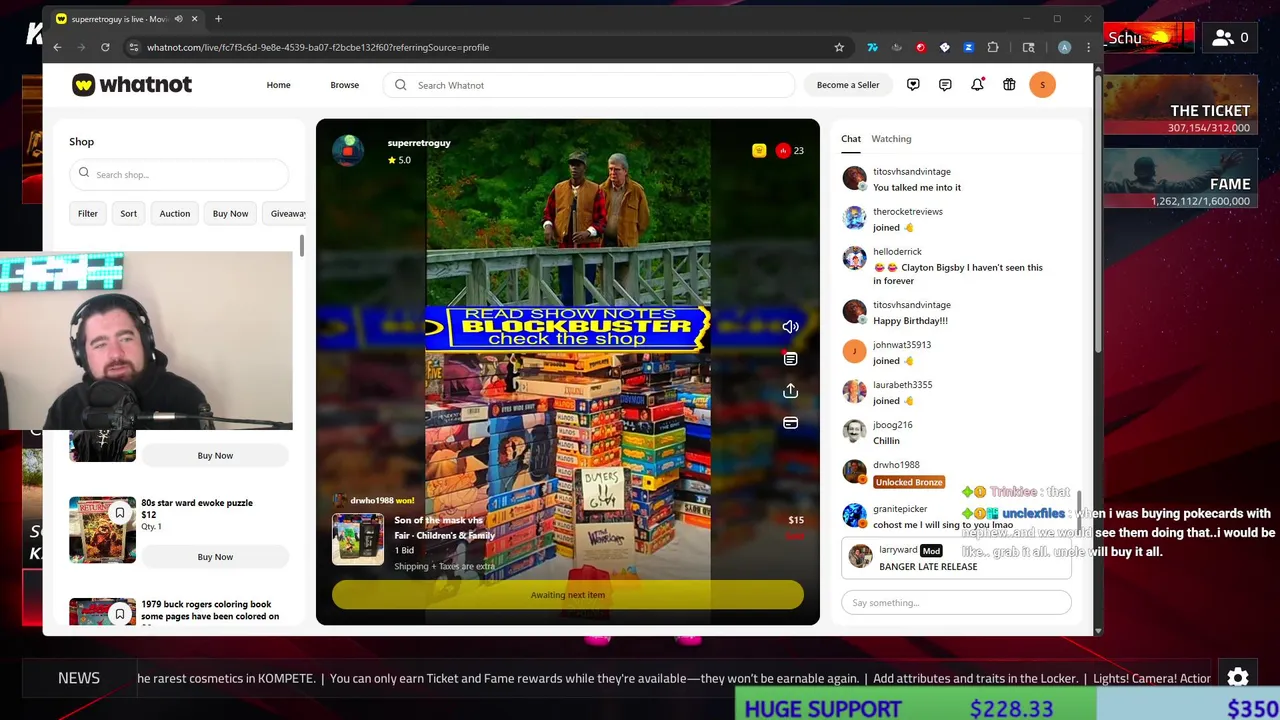Click the yellow crown icon on stream
This screenshot has width=1280, height=720.
tap(759, 150)
